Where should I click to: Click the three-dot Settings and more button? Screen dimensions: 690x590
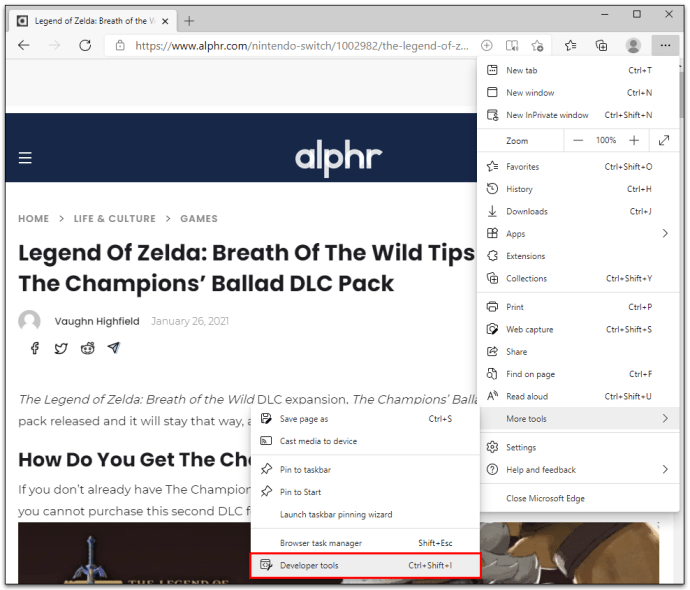click(665, 45)
